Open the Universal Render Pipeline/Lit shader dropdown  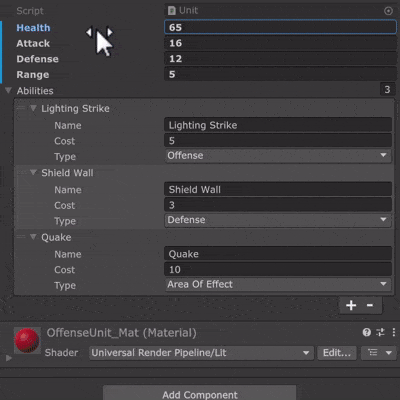coord(201,353)
